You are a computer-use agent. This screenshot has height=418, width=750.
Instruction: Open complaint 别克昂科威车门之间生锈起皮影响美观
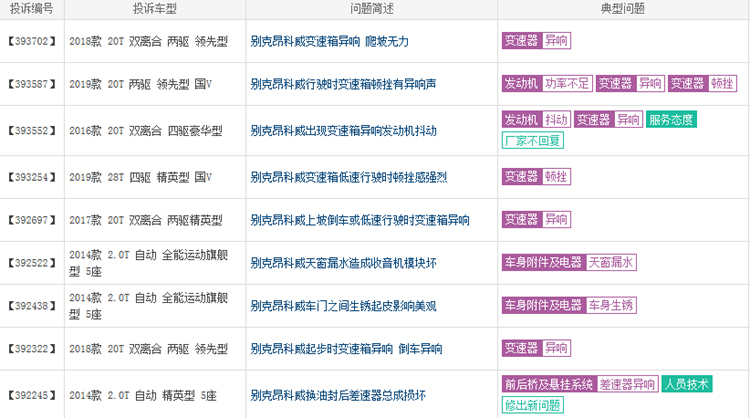tap(343, 306)
